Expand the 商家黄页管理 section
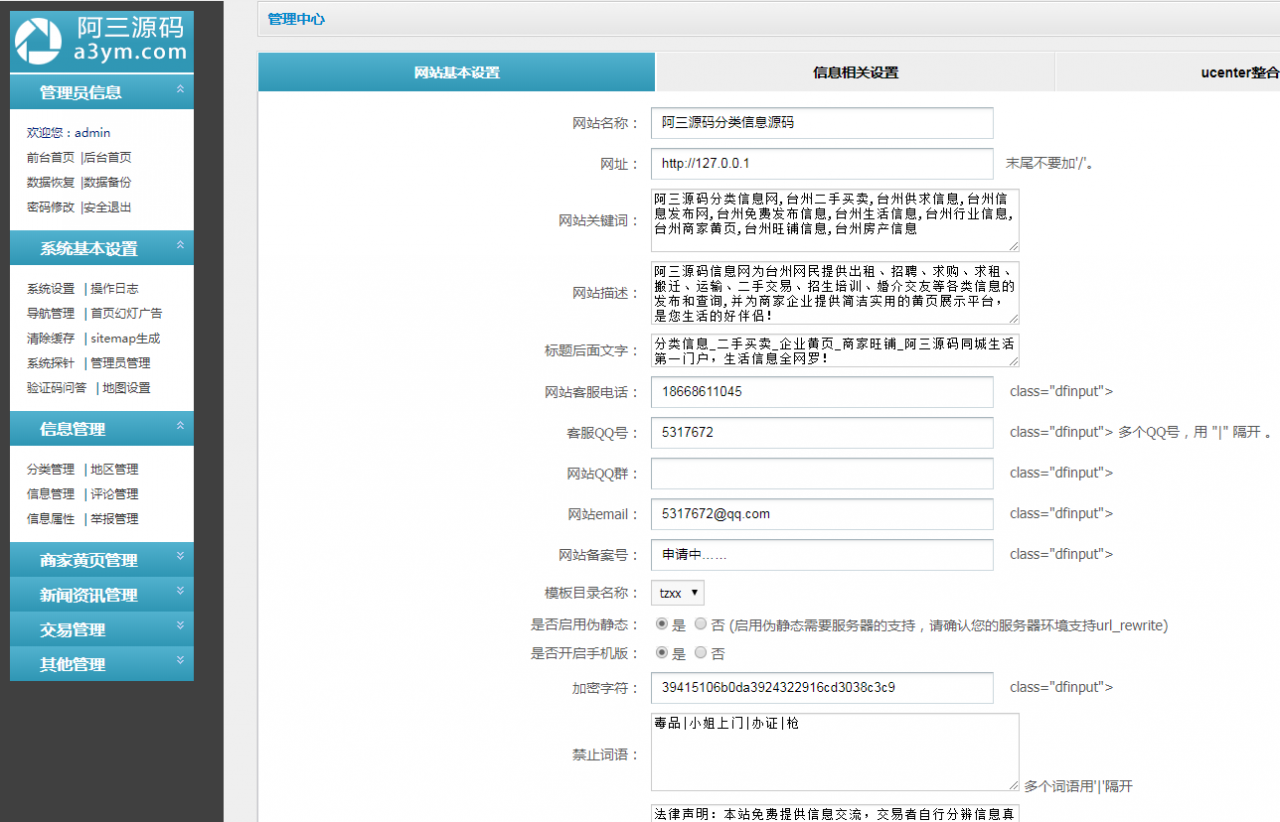Screen dimensions: 1280x822 pyautogui.click(x=102, y=560)
